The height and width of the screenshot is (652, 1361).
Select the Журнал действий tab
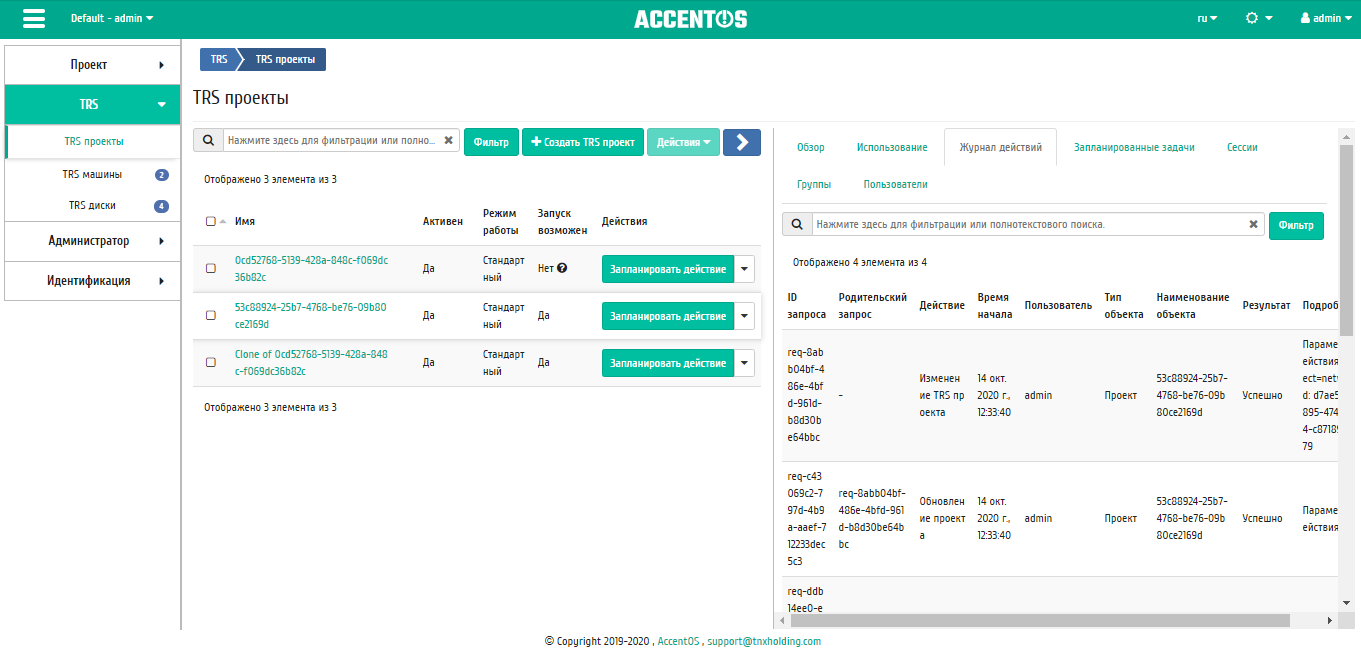[x=1000, y=147]
